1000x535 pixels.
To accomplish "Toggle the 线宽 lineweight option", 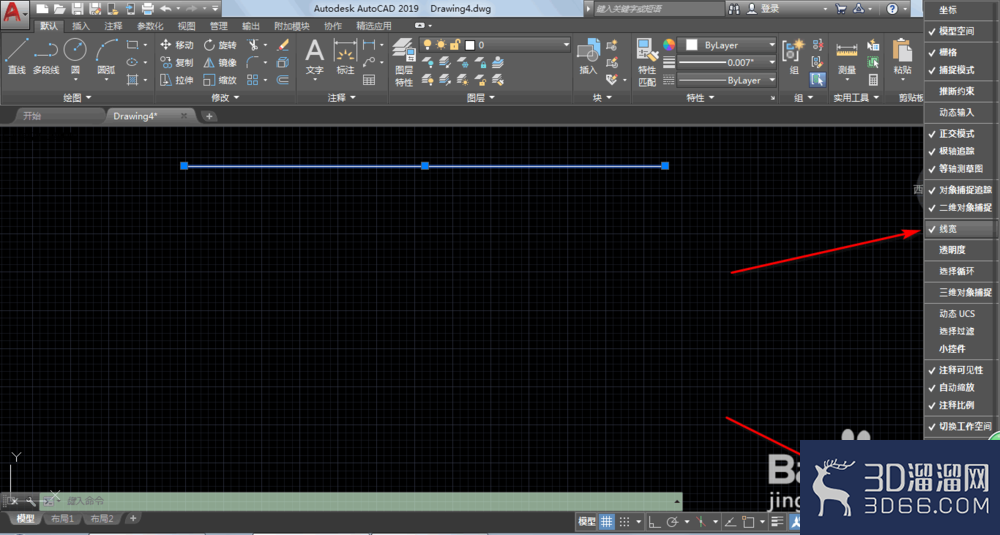I will point(959,229).
